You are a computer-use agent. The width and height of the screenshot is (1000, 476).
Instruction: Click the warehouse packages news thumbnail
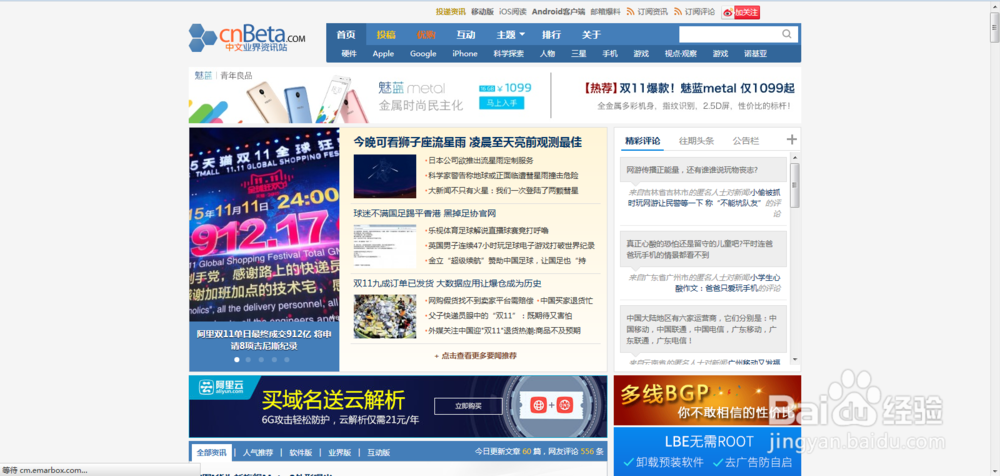(x=385, y=316)
